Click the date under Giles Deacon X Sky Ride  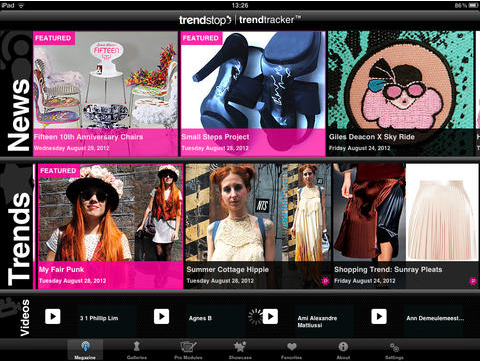point(359,148)
